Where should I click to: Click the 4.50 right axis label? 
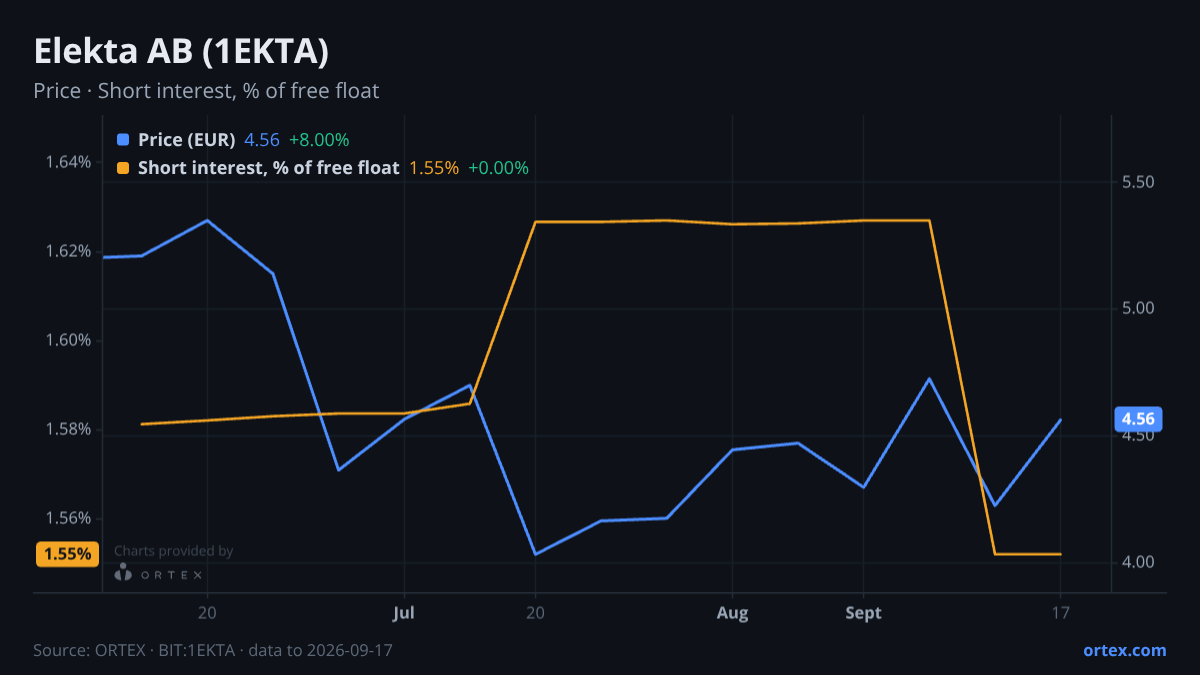pyautogui.click(x=1138, y=436)
